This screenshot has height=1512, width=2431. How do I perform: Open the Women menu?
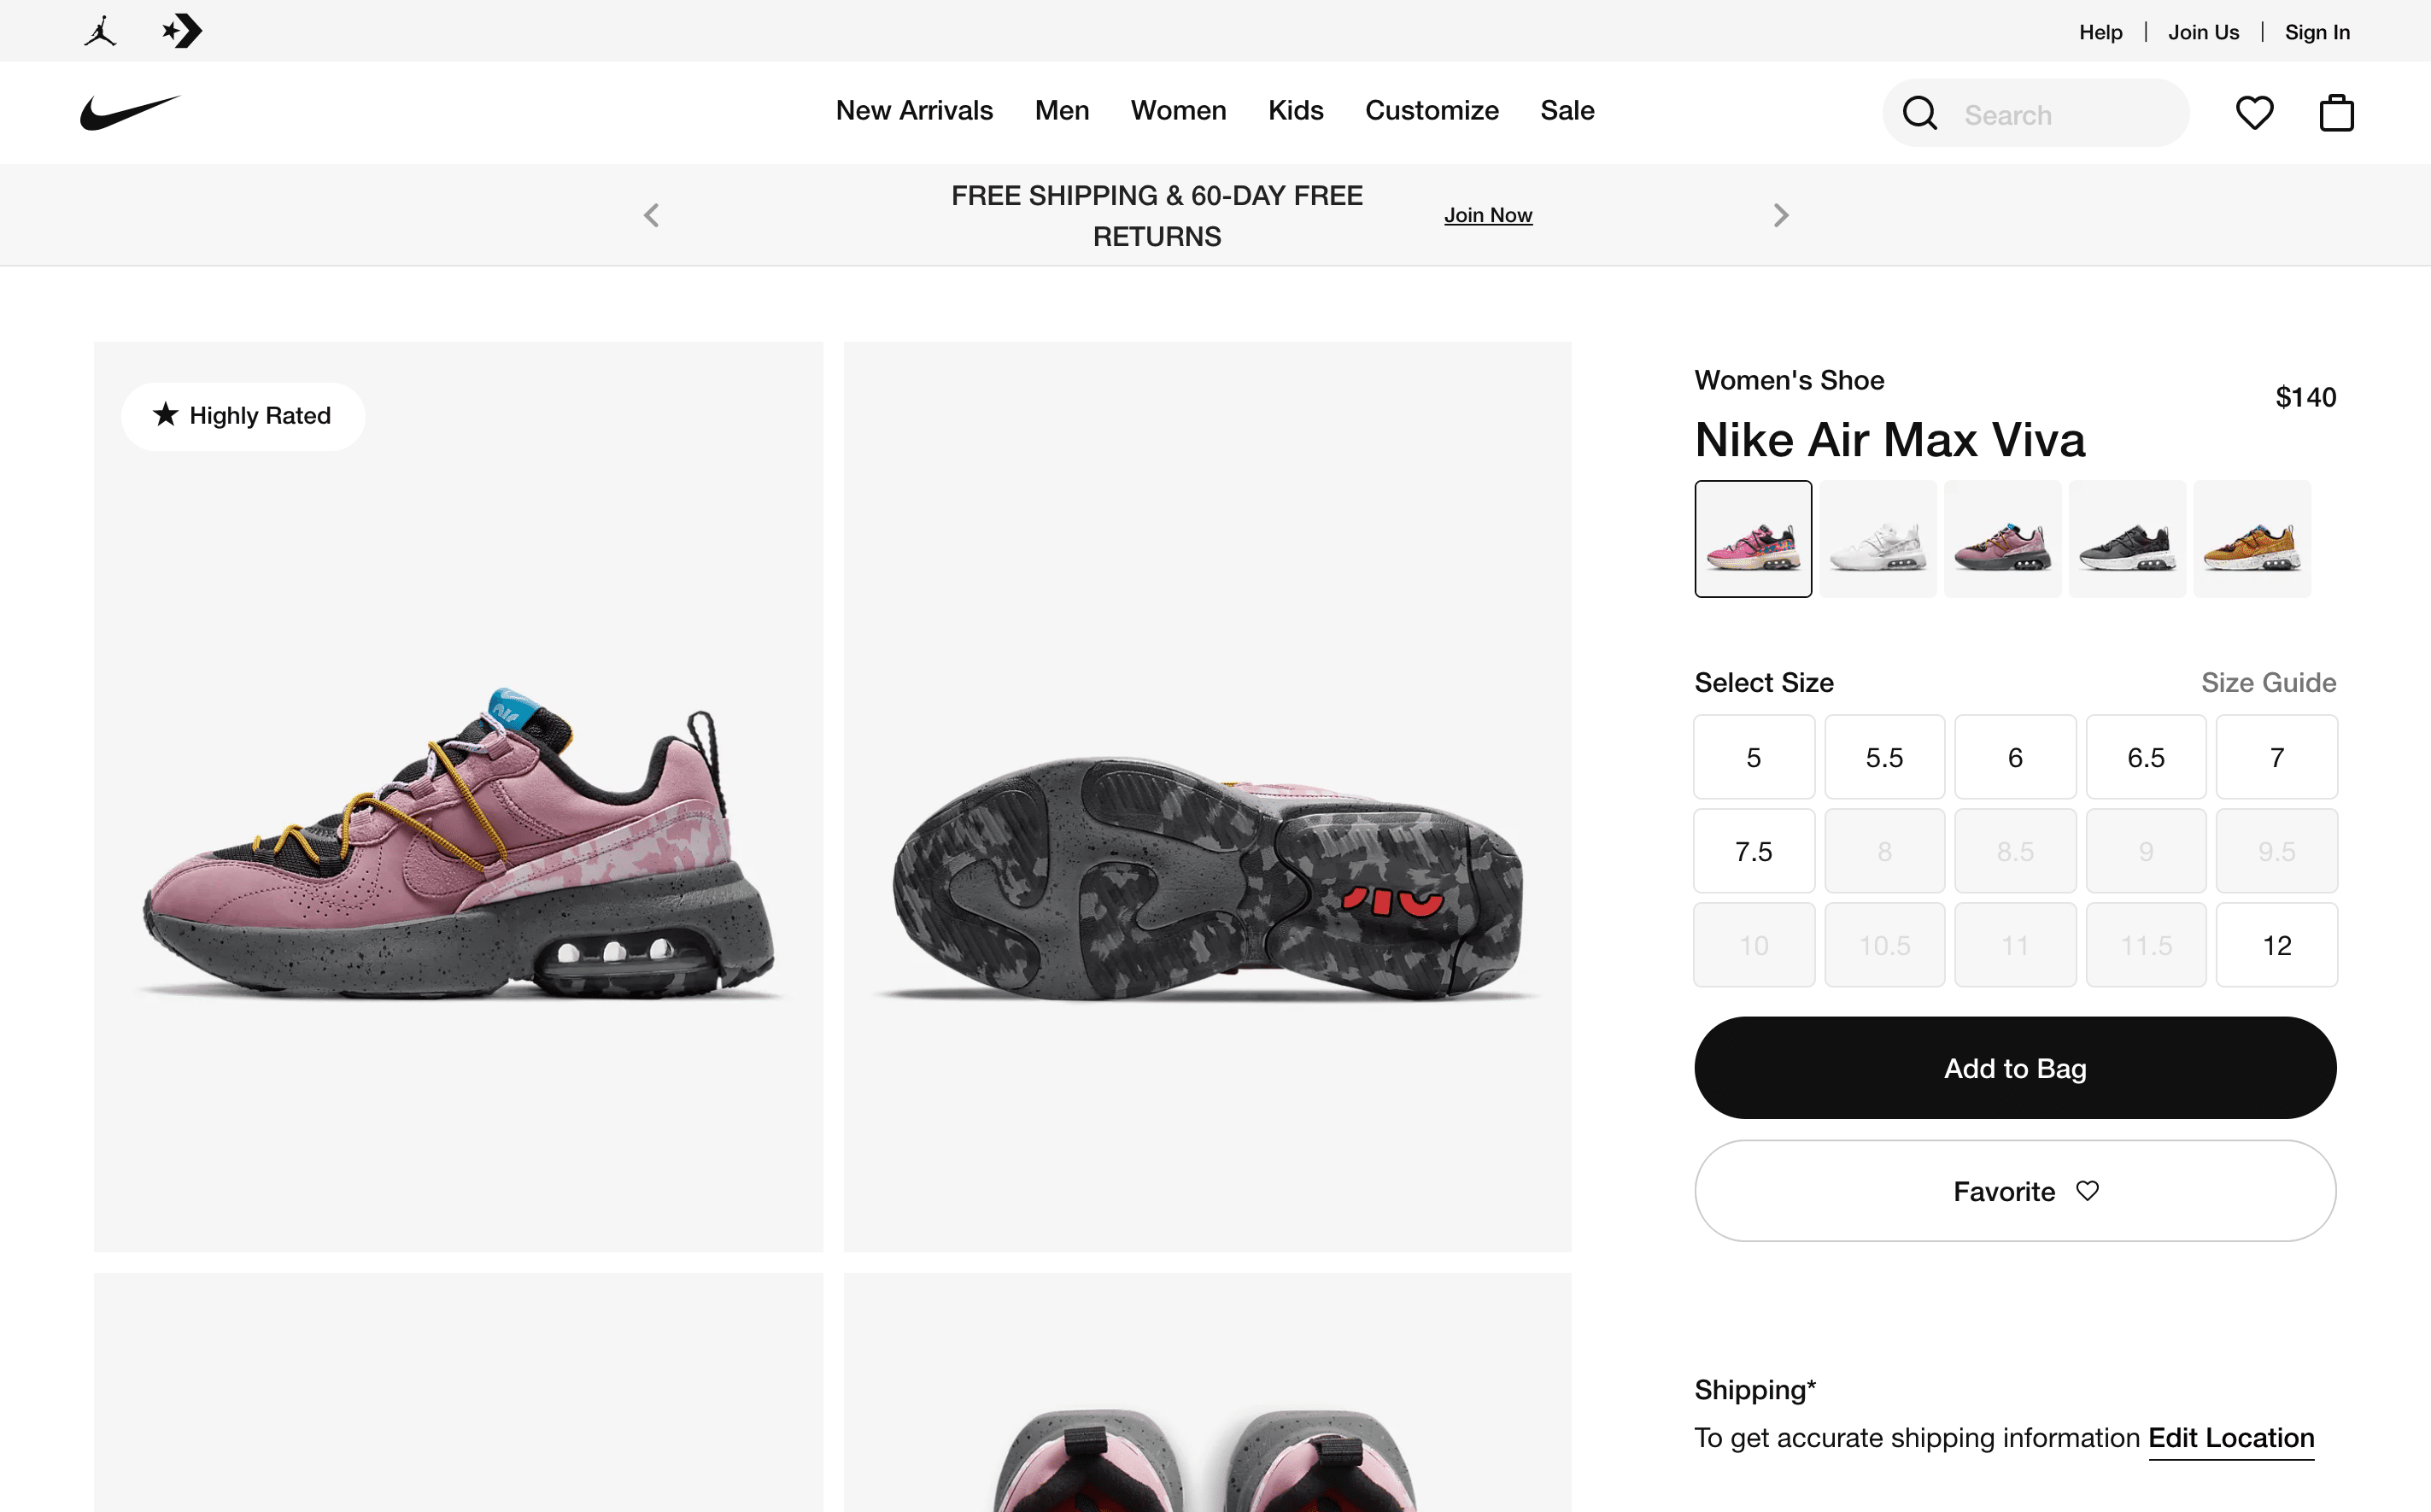1178,110
